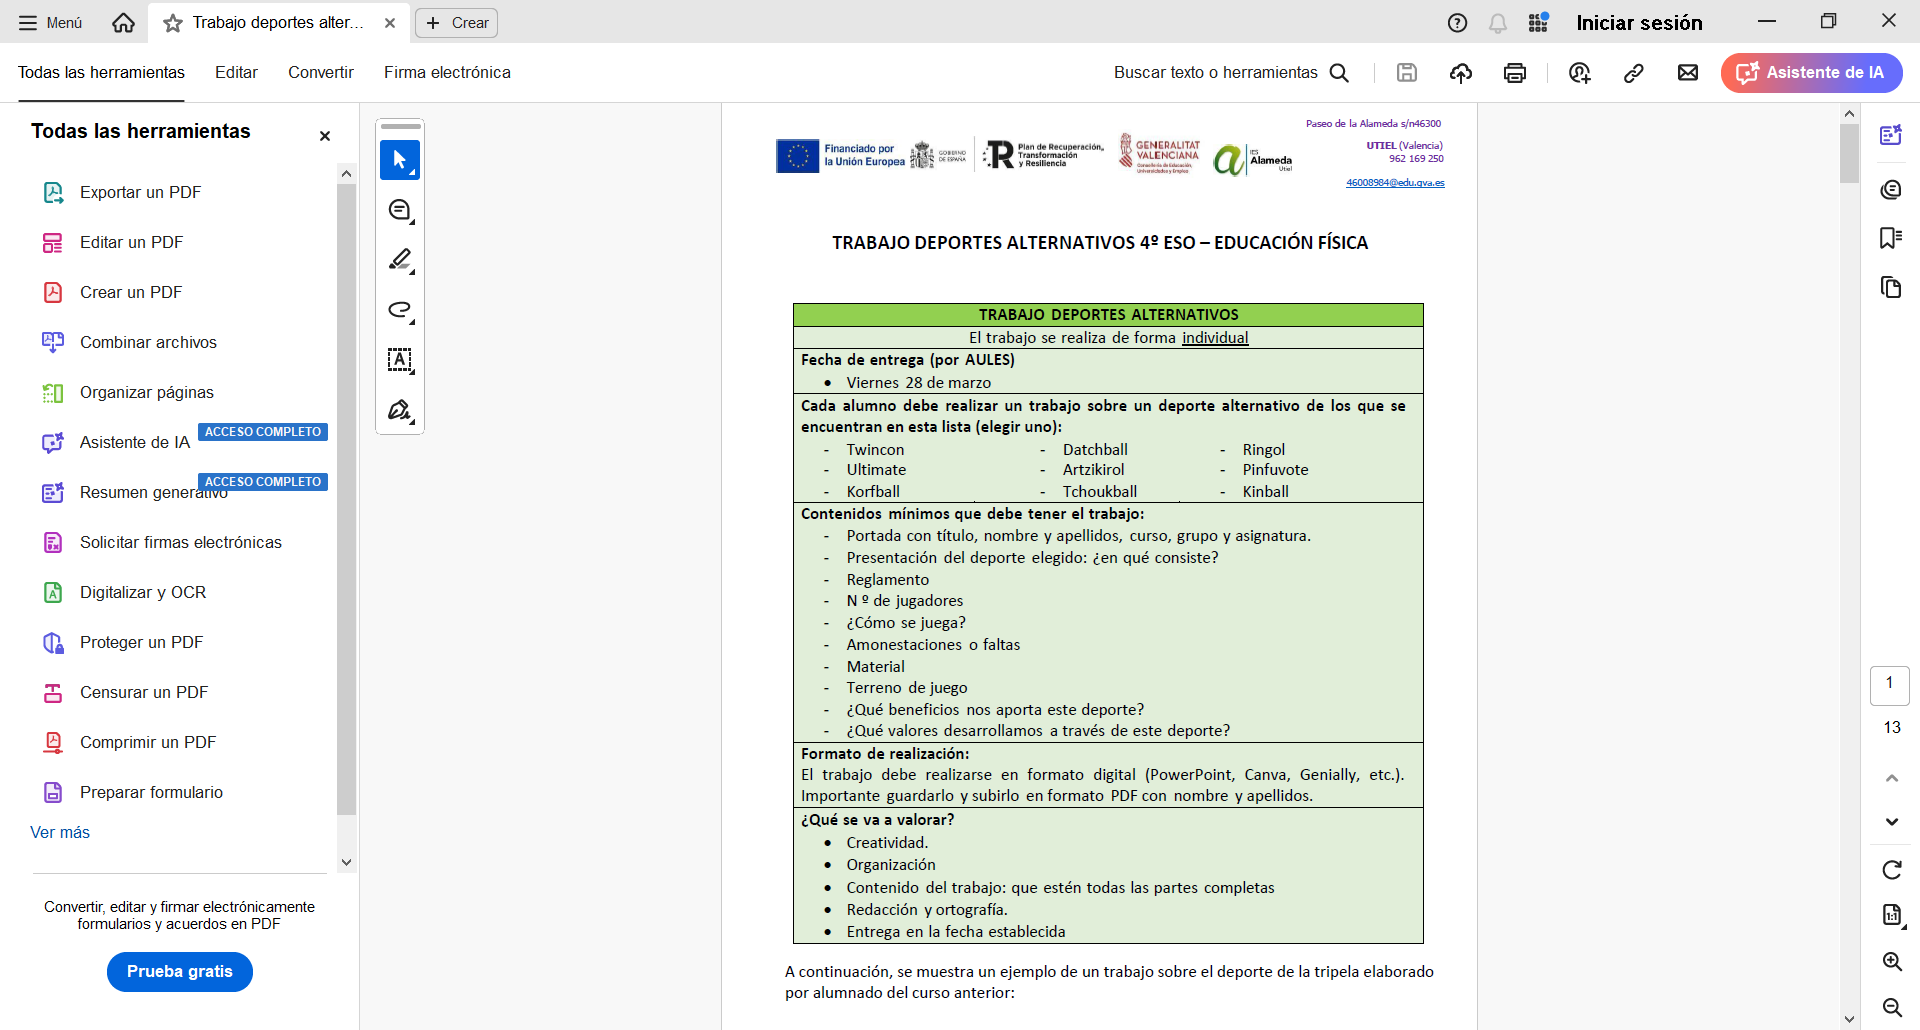Image resolution: width=1920 pixels, height=1030 pixels.
Task: Open the Convertir tab
Action: tap(321, 73)
